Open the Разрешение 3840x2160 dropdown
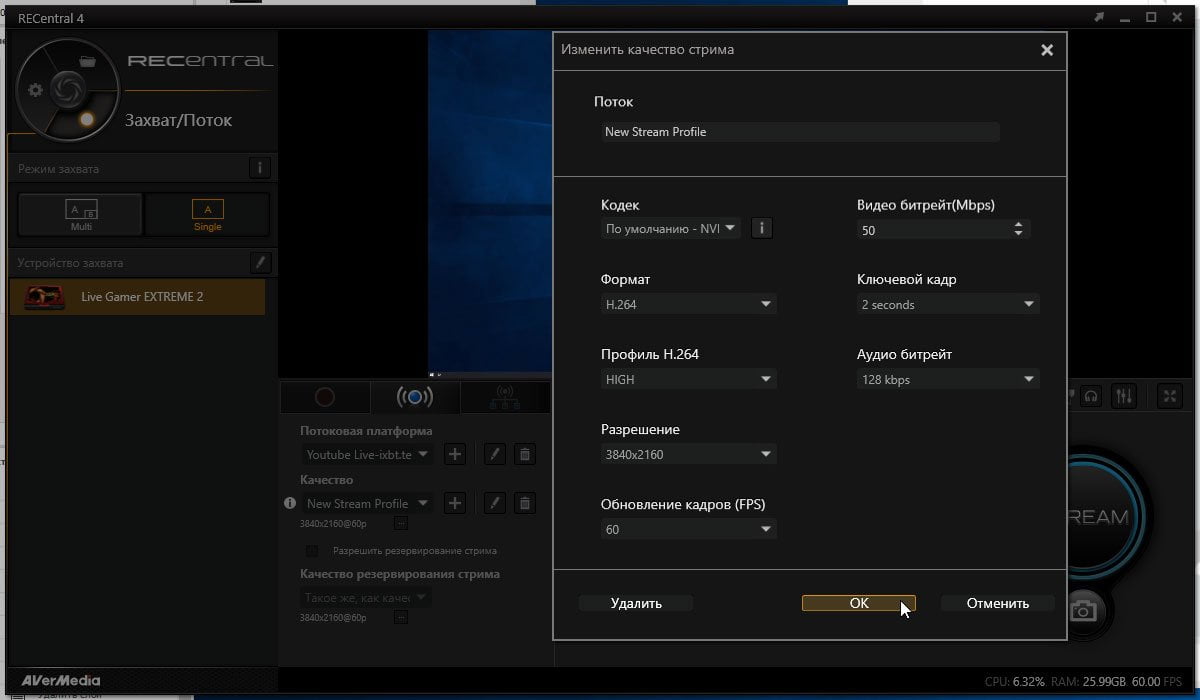The width and height of the screenshot is (1200, 700). click(688, 454)
